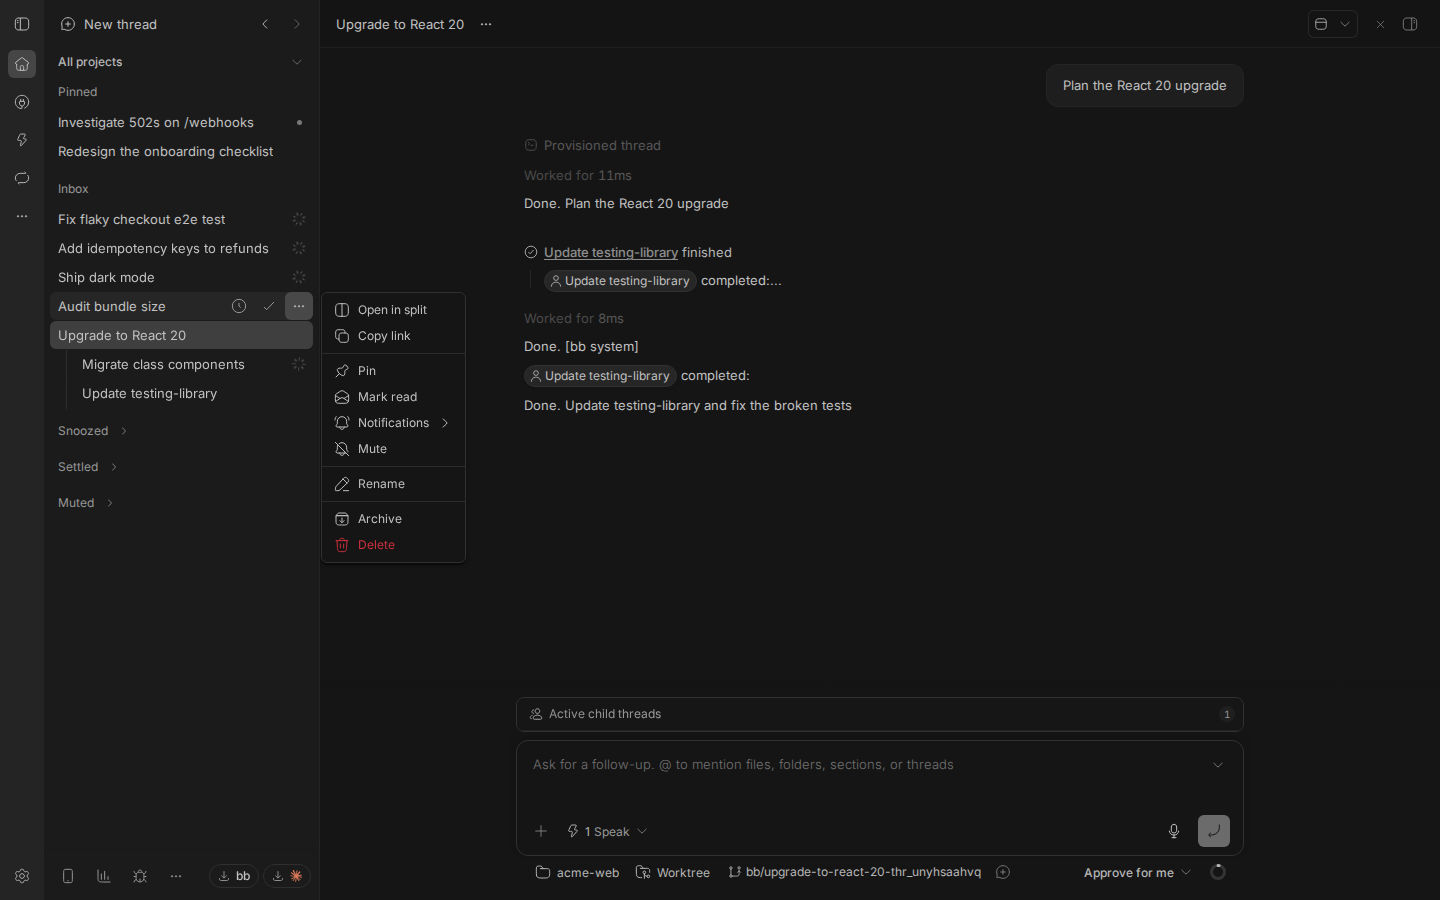Viewport: 1440px width, 900px height.
Task: Open the Approve for me dropdown
Action: click(1138, 872)
